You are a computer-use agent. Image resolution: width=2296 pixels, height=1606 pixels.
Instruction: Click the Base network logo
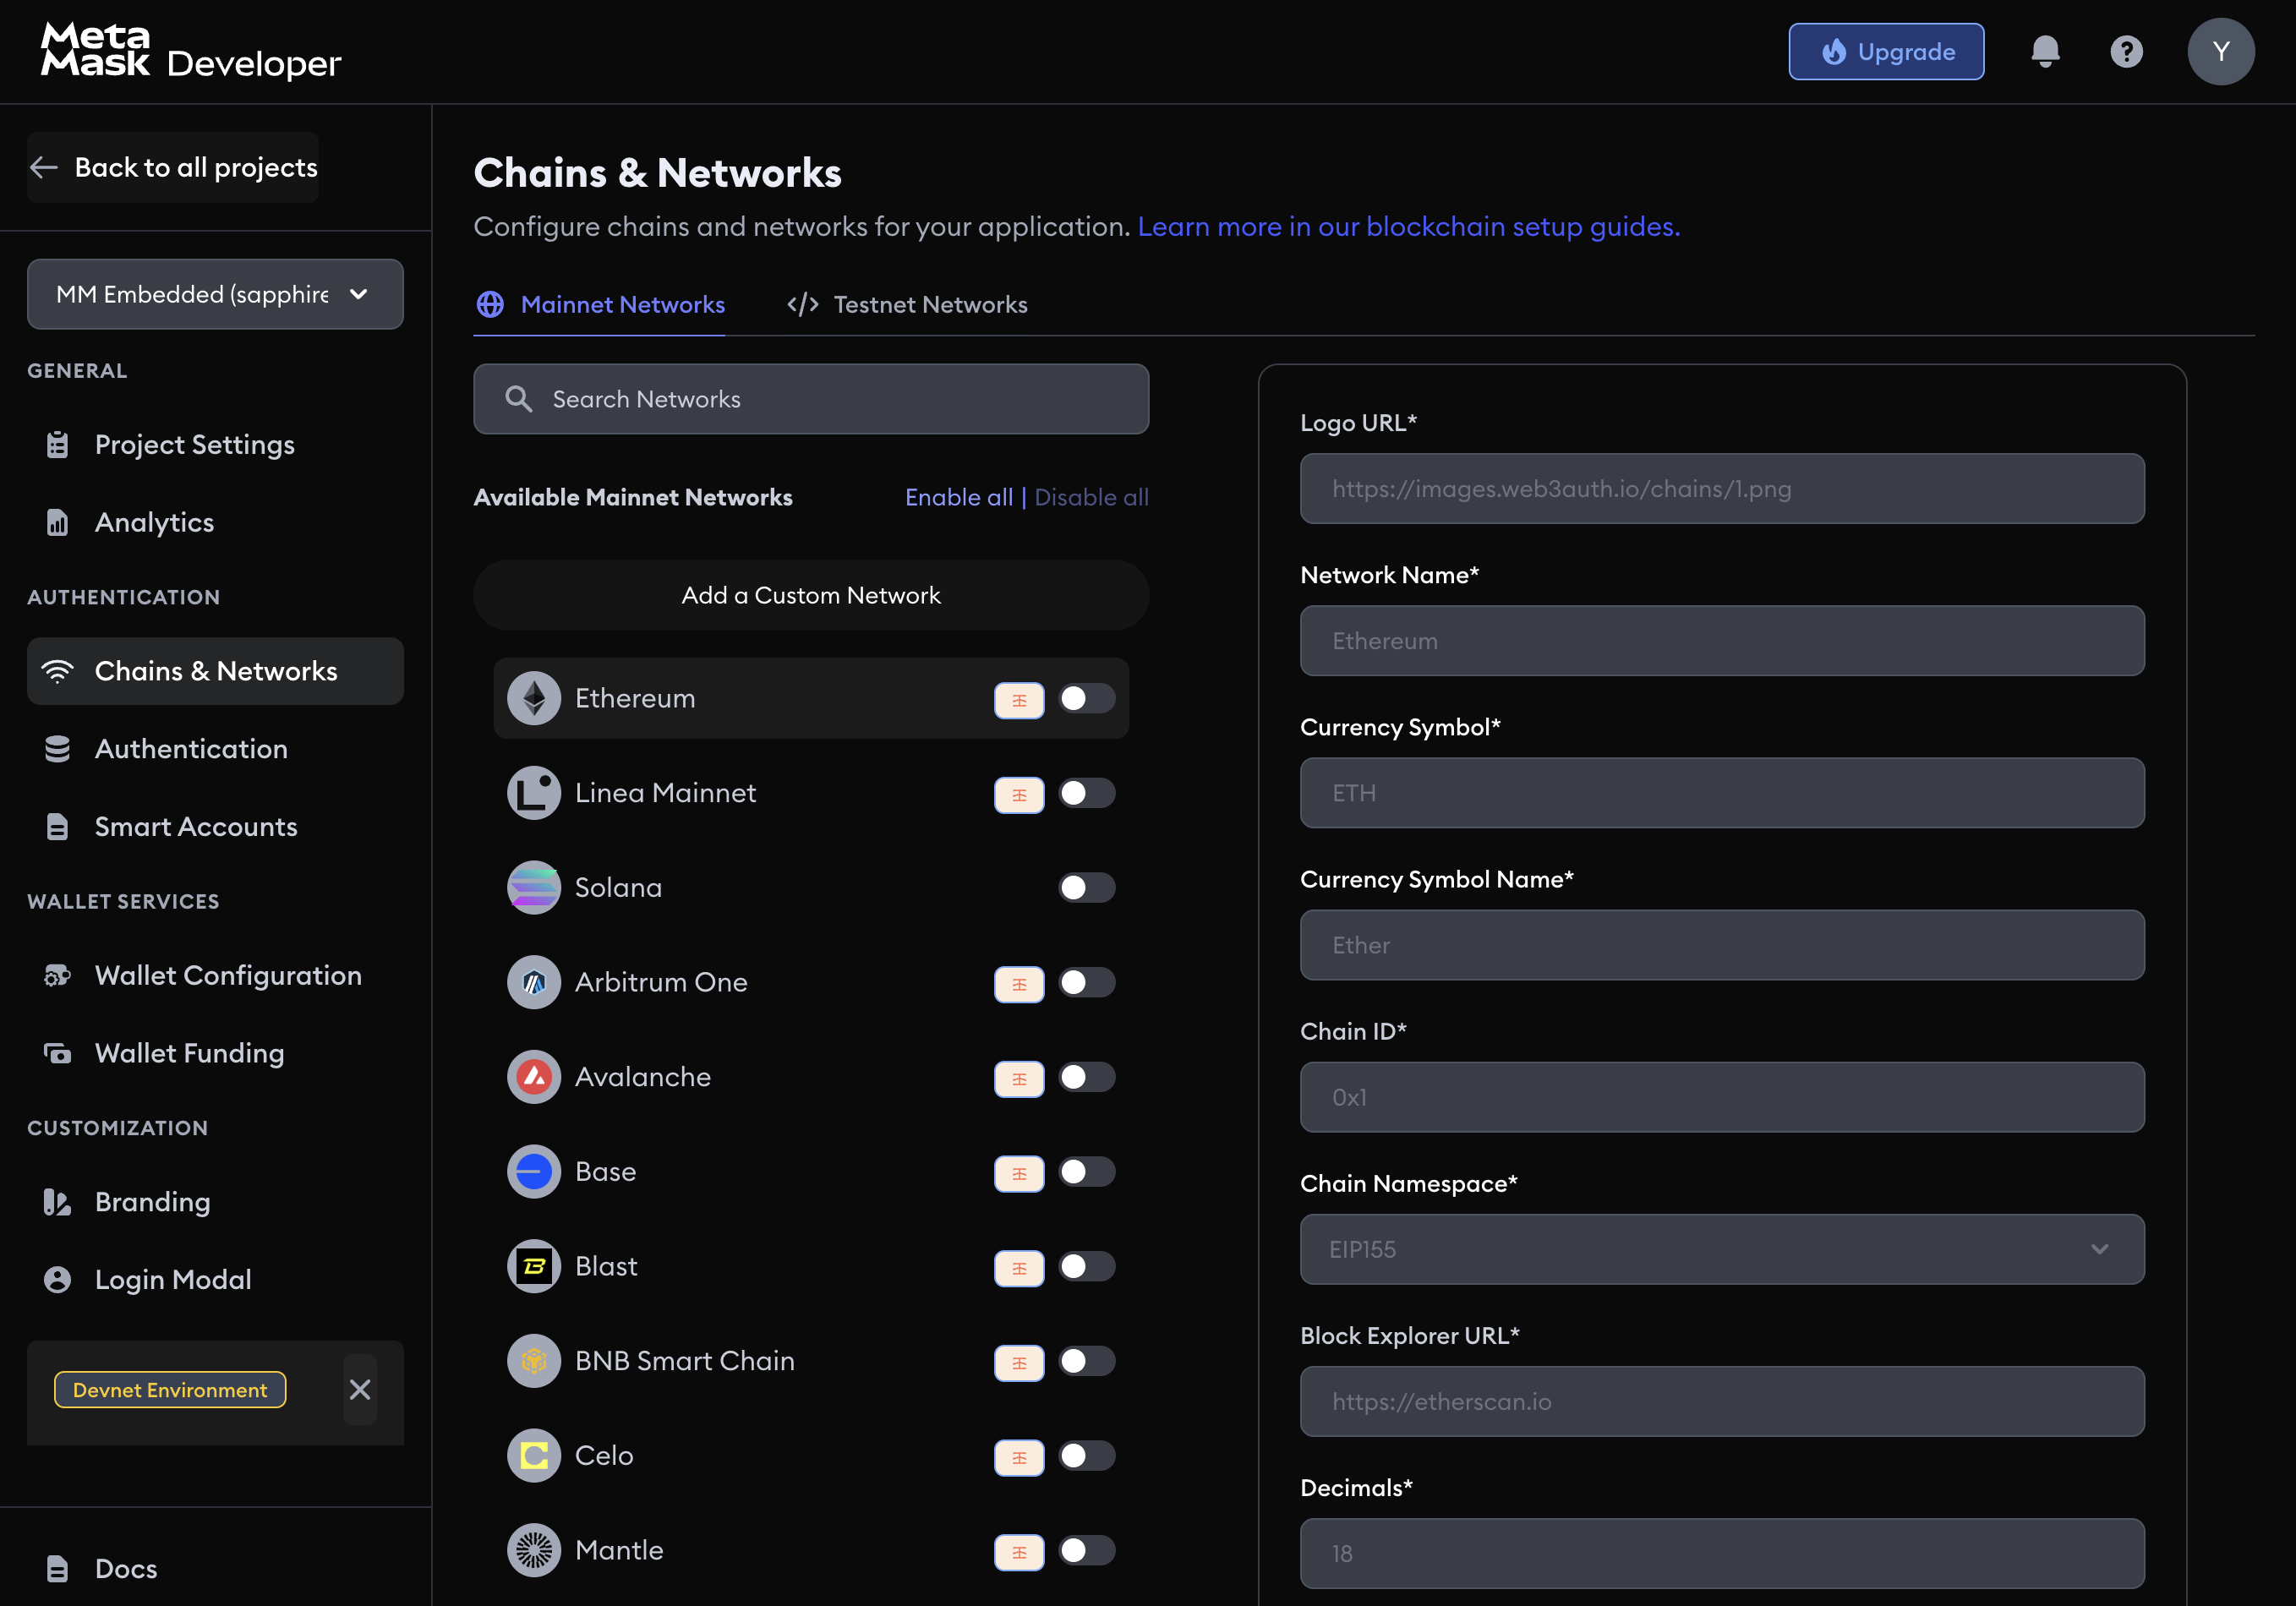pos(534,1171)
